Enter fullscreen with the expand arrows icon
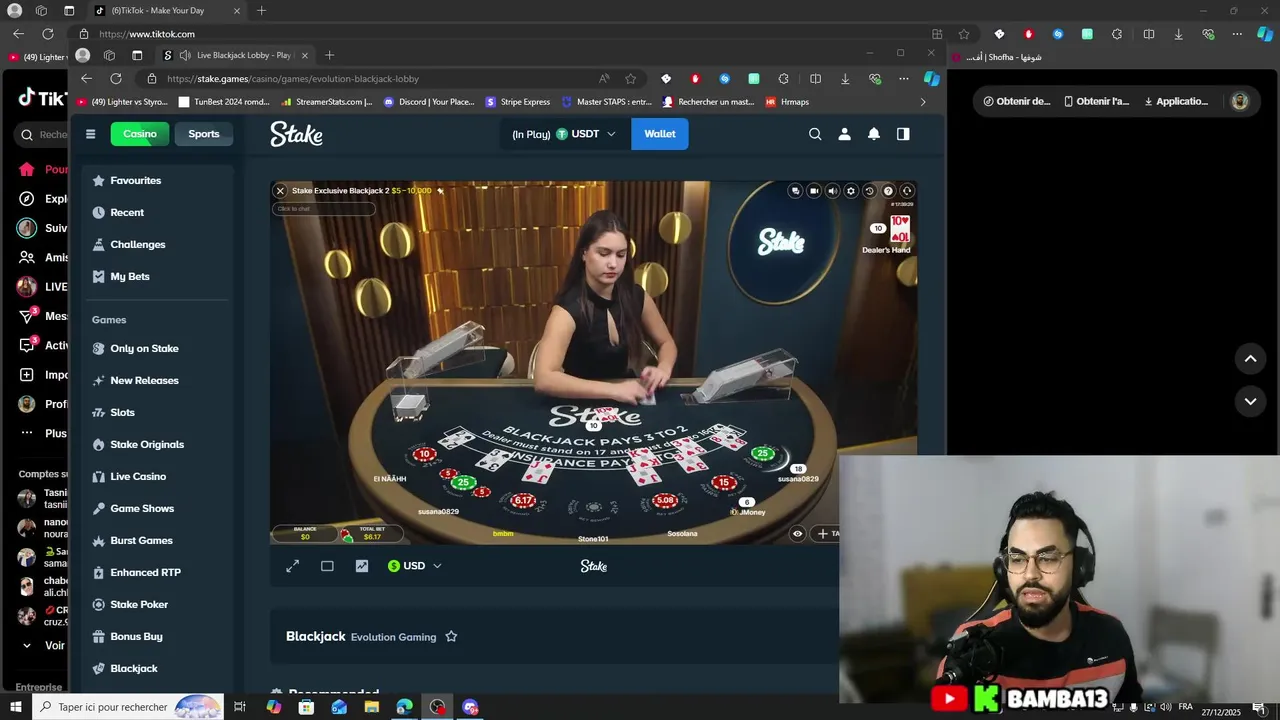 (x=293, y=566)
